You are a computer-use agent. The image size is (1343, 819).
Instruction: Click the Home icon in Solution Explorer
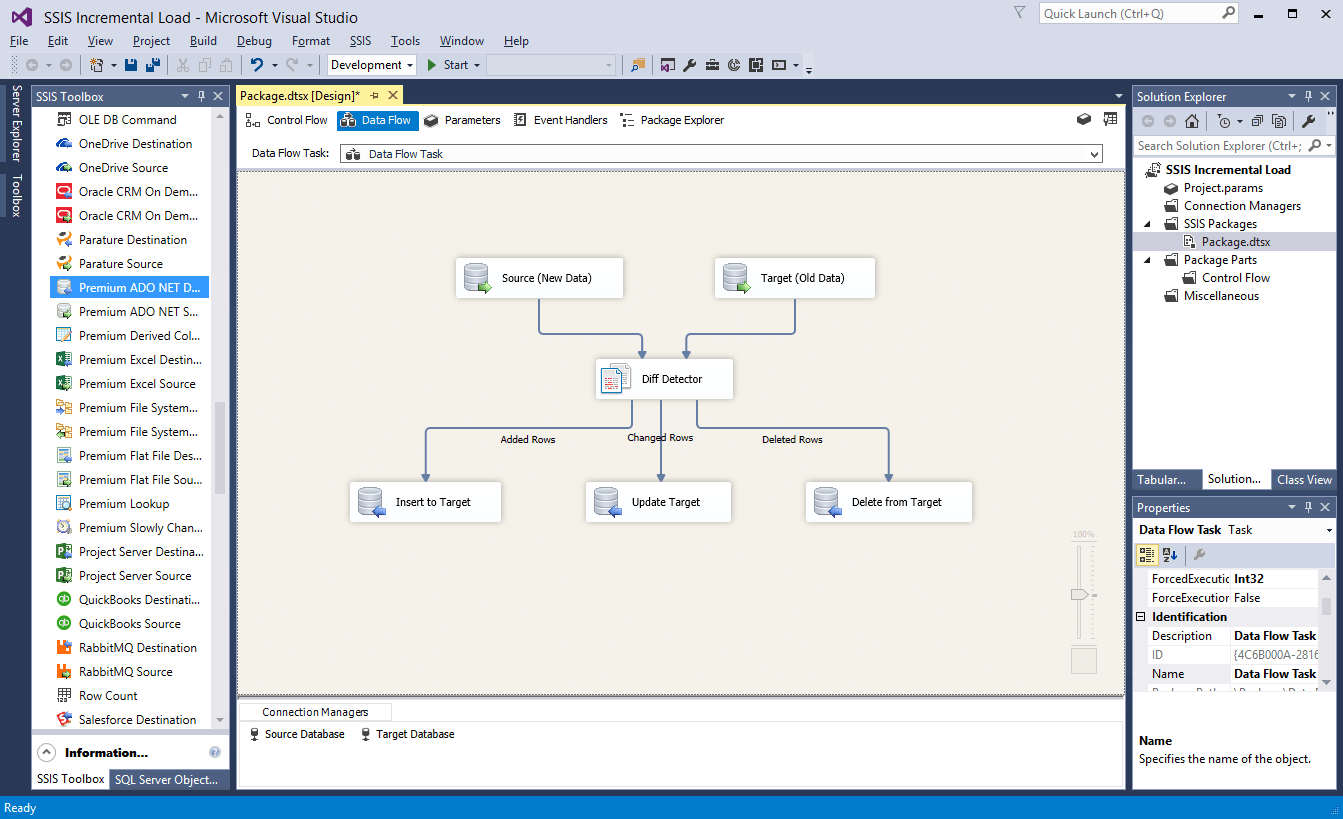tap(1191, 121)
